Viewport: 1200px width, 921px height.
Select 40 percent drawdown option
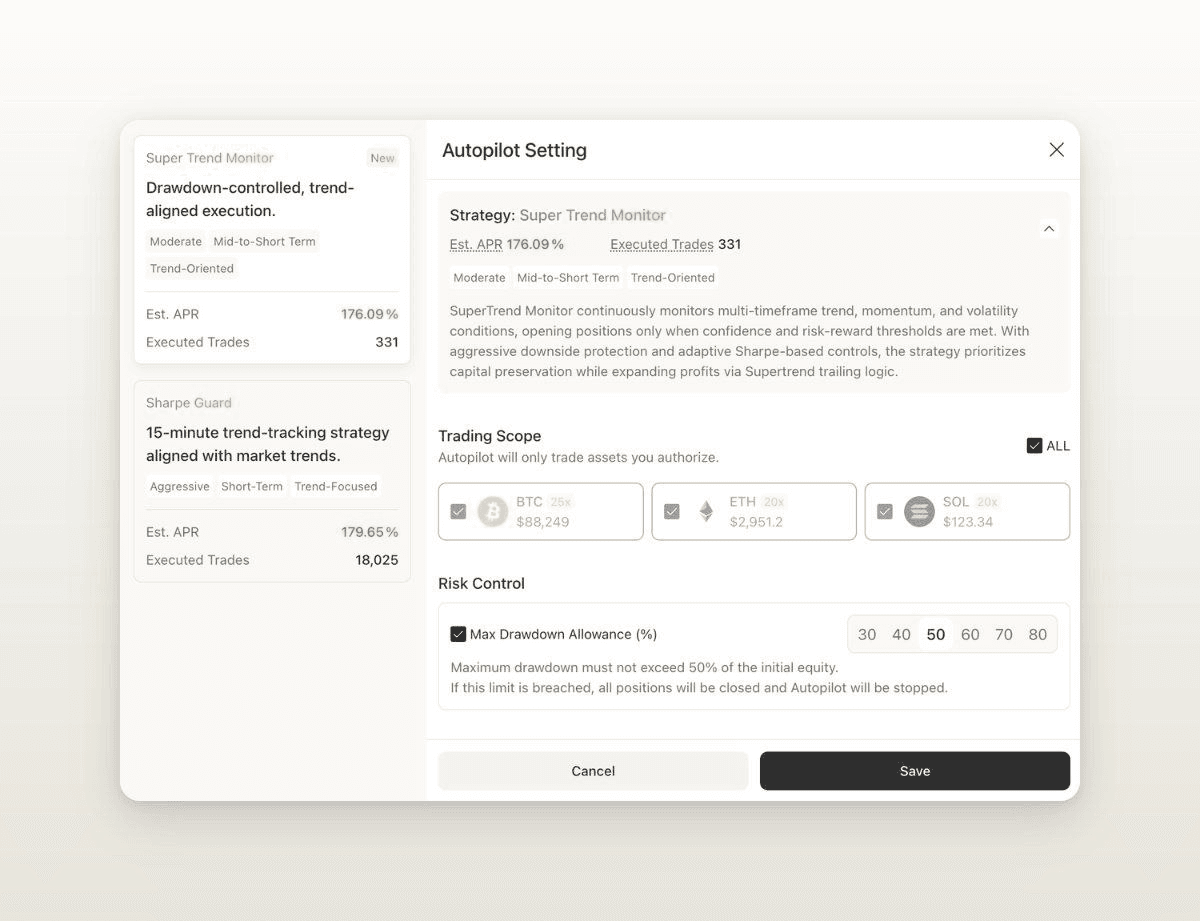(901, 635)
